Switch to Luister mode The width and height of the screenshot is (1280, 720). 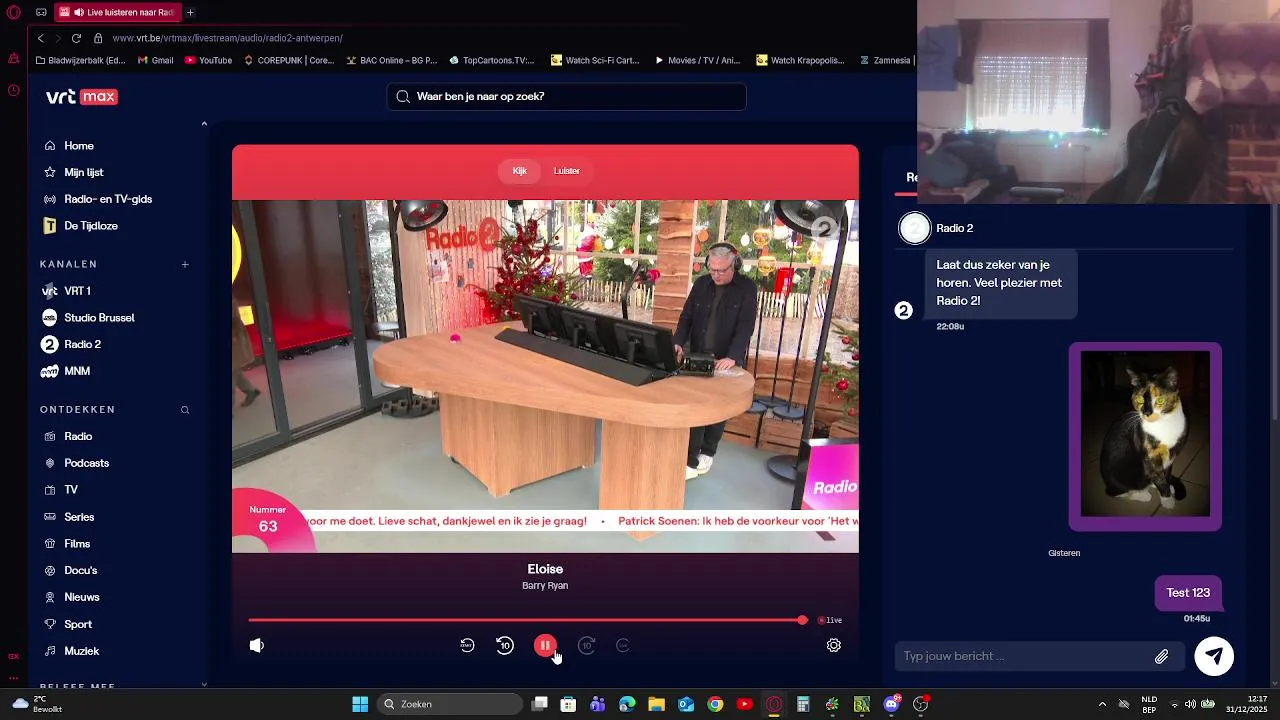[x=567, y=171]
